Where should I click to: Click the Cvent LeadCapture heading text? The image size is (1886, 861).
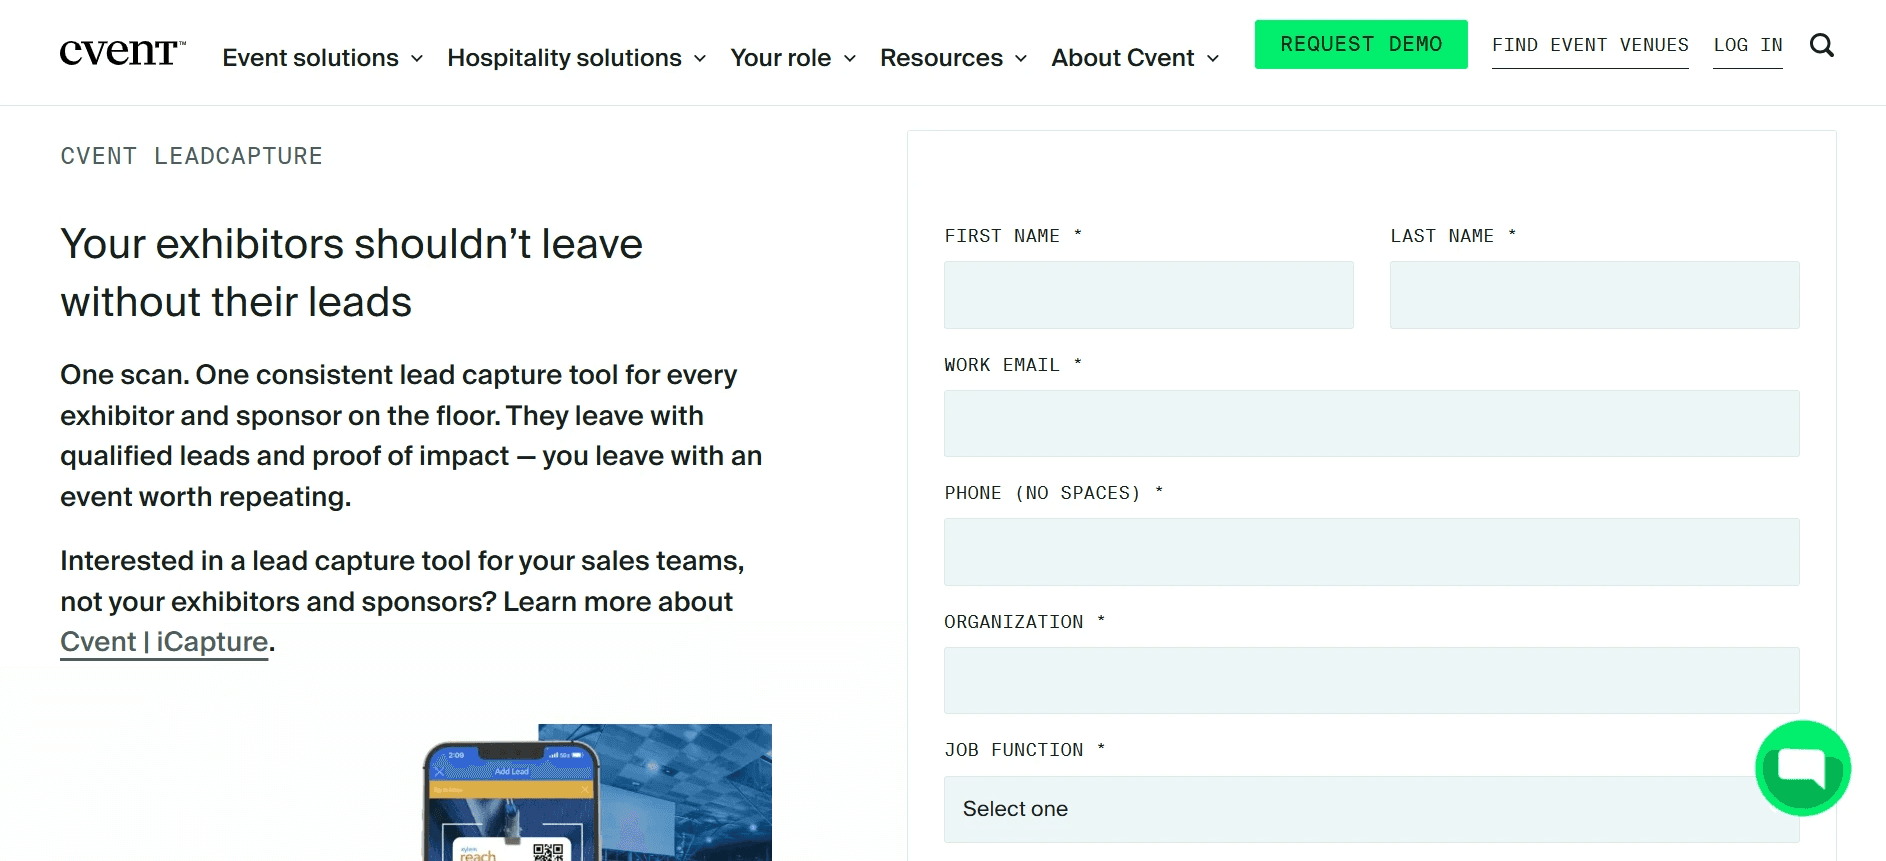point(191,156)
